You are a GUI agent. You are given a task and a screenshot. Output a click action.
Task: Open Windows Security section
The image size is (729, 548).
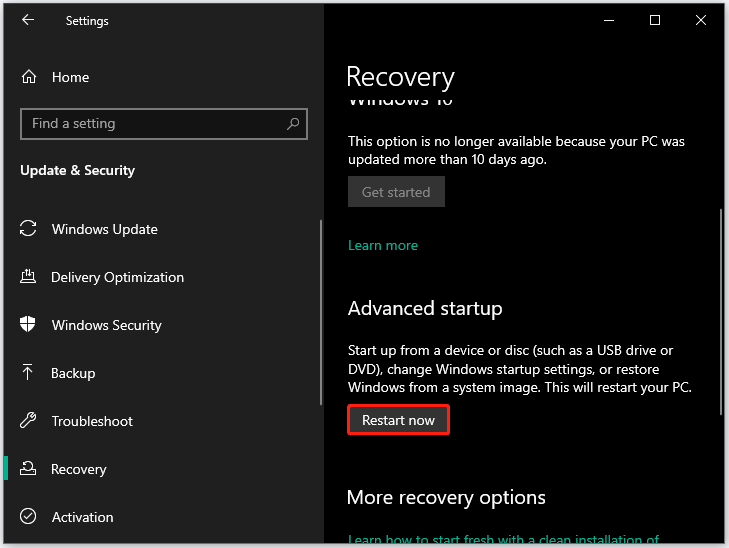[106, 325]
